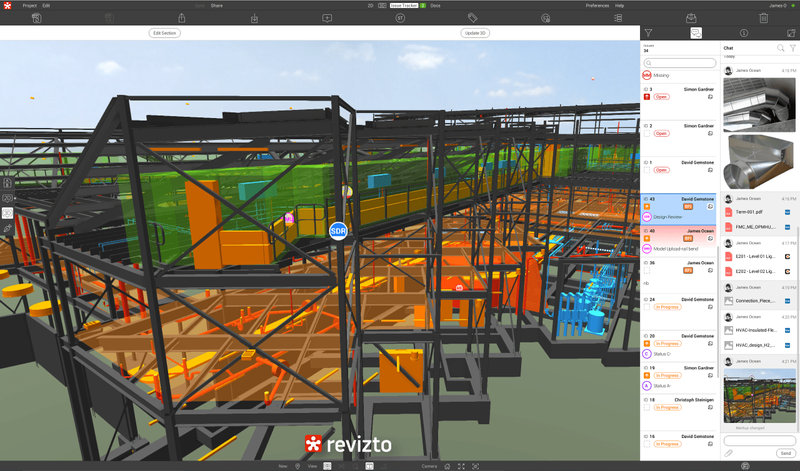Send the chat message with Send button
The width and height of the screenshot is (800, 471).
pos(784,453)
